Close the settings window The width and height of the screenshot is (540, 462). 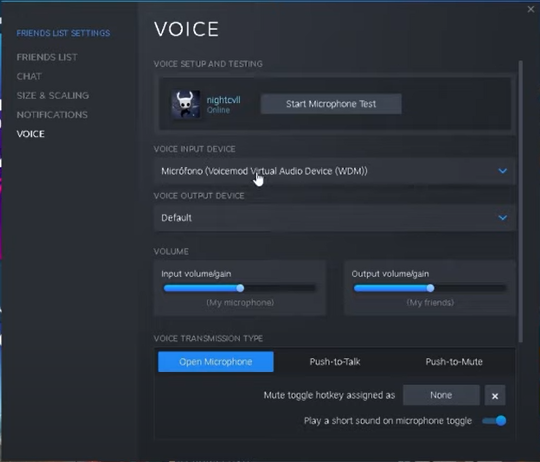click(x=531, y=9)
